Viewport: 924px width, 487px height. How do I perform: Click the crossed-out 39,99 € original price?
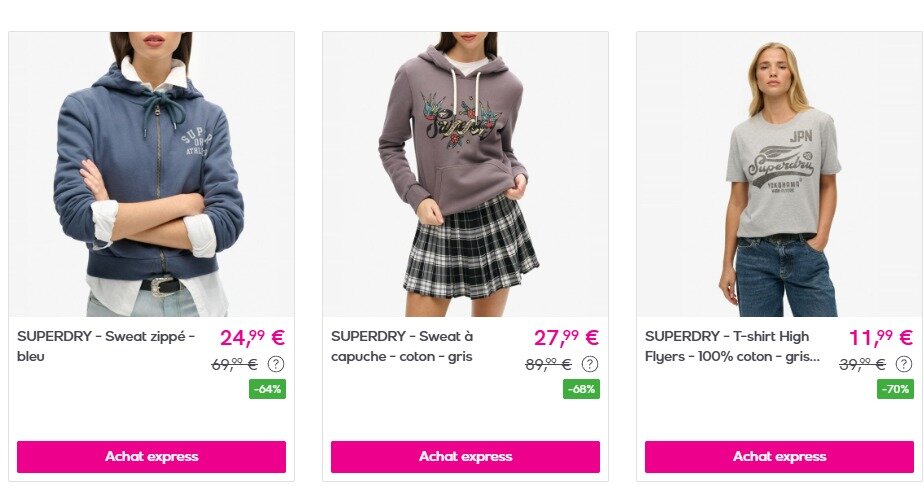click(863, 364)
